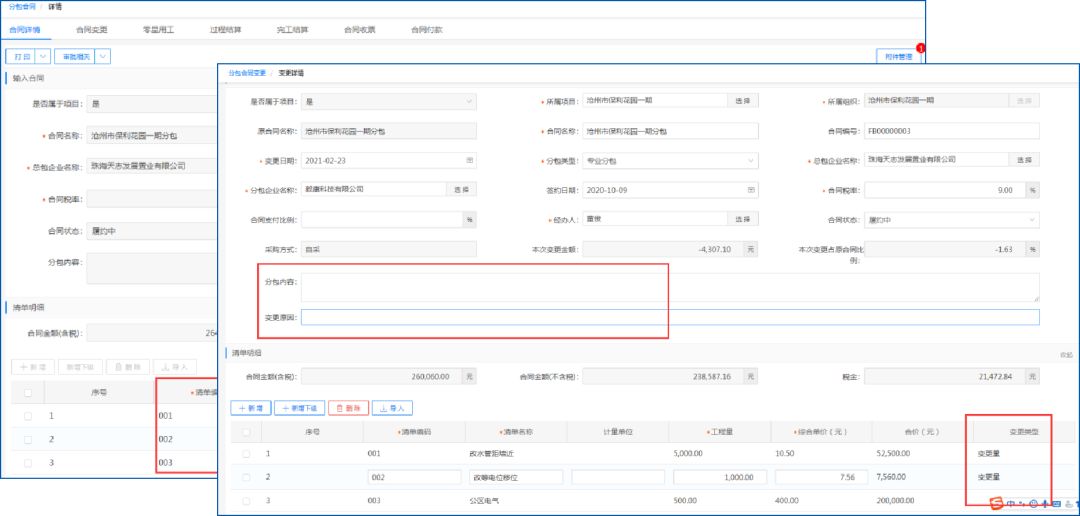
Task: Open the 完工结算 tab
Action: point(292,30)
